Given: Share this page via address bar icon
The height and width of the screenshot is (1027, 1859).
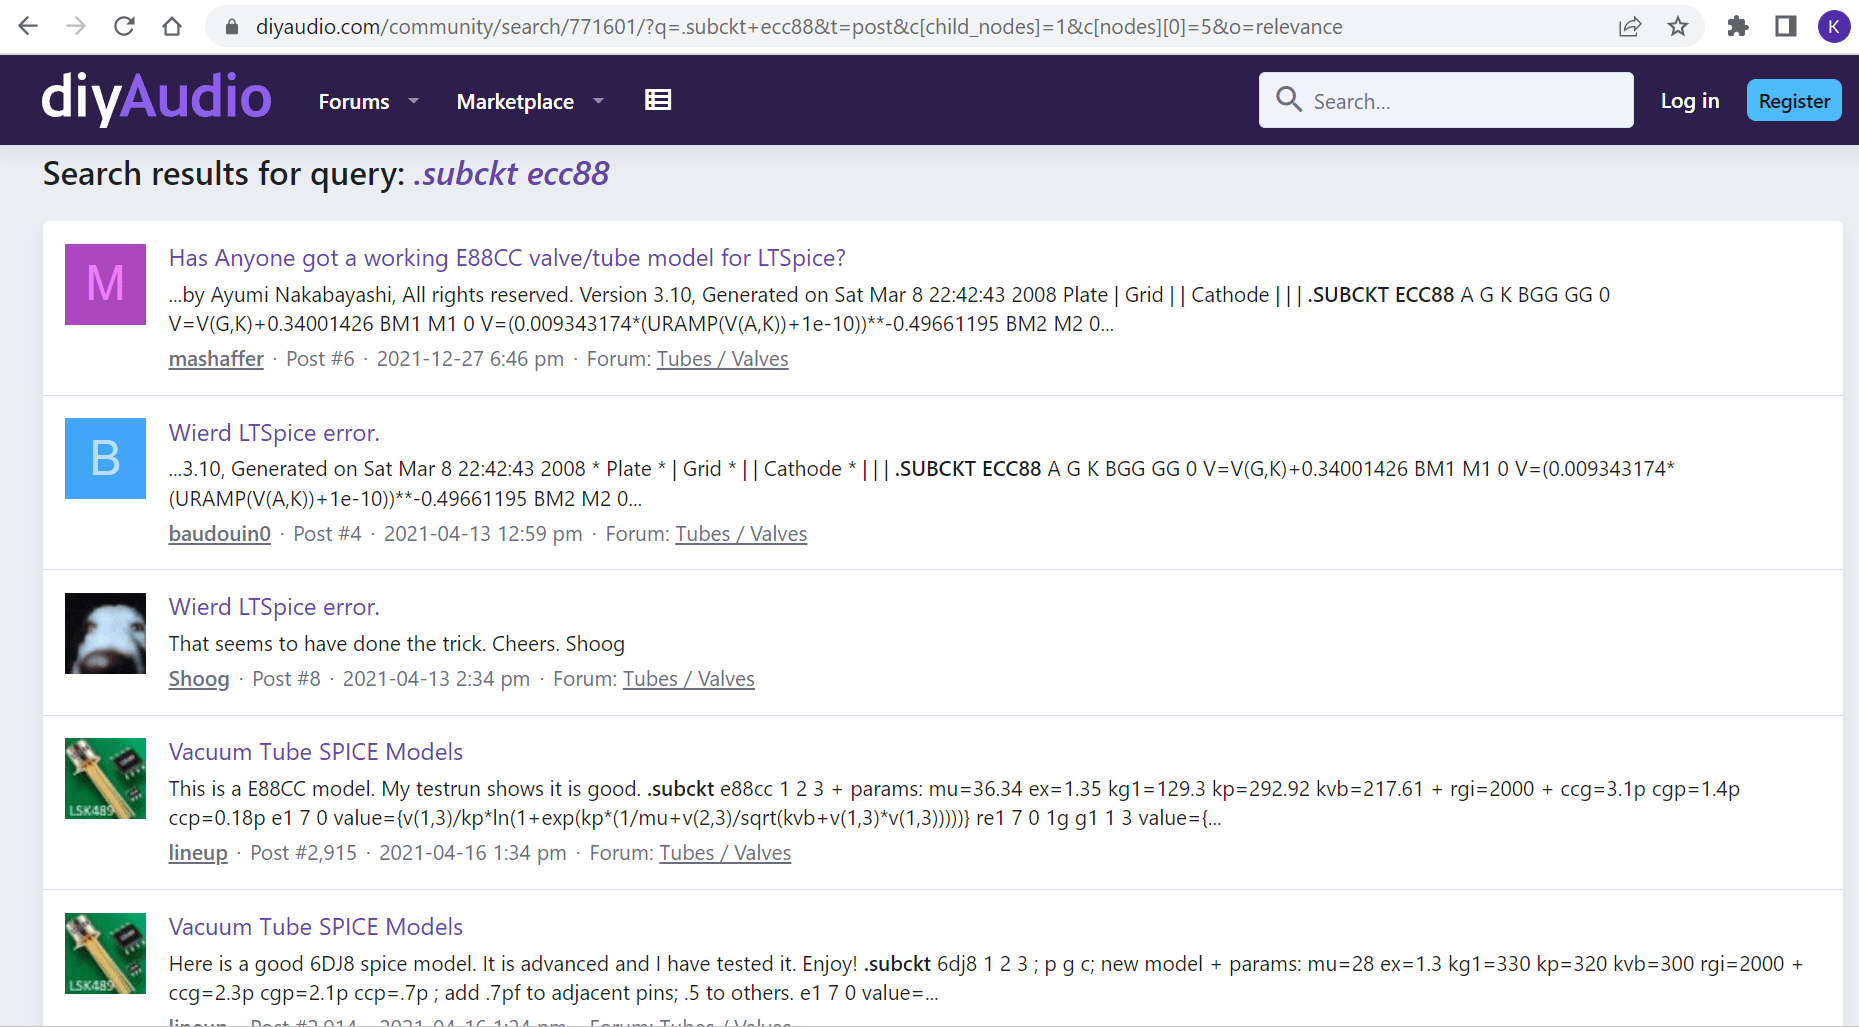Looking at the screenshot, I should [x=1630, y=27].
